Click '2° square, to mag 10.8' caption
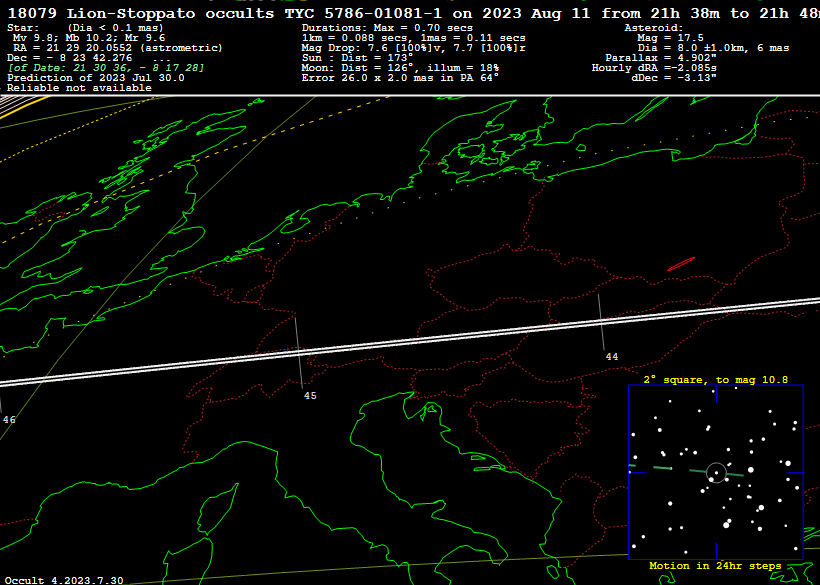 (715, 380)
